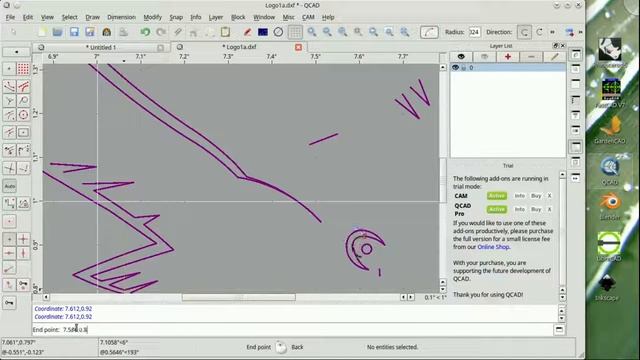
Task: Open the Draw menu
Action: point(93,17)
